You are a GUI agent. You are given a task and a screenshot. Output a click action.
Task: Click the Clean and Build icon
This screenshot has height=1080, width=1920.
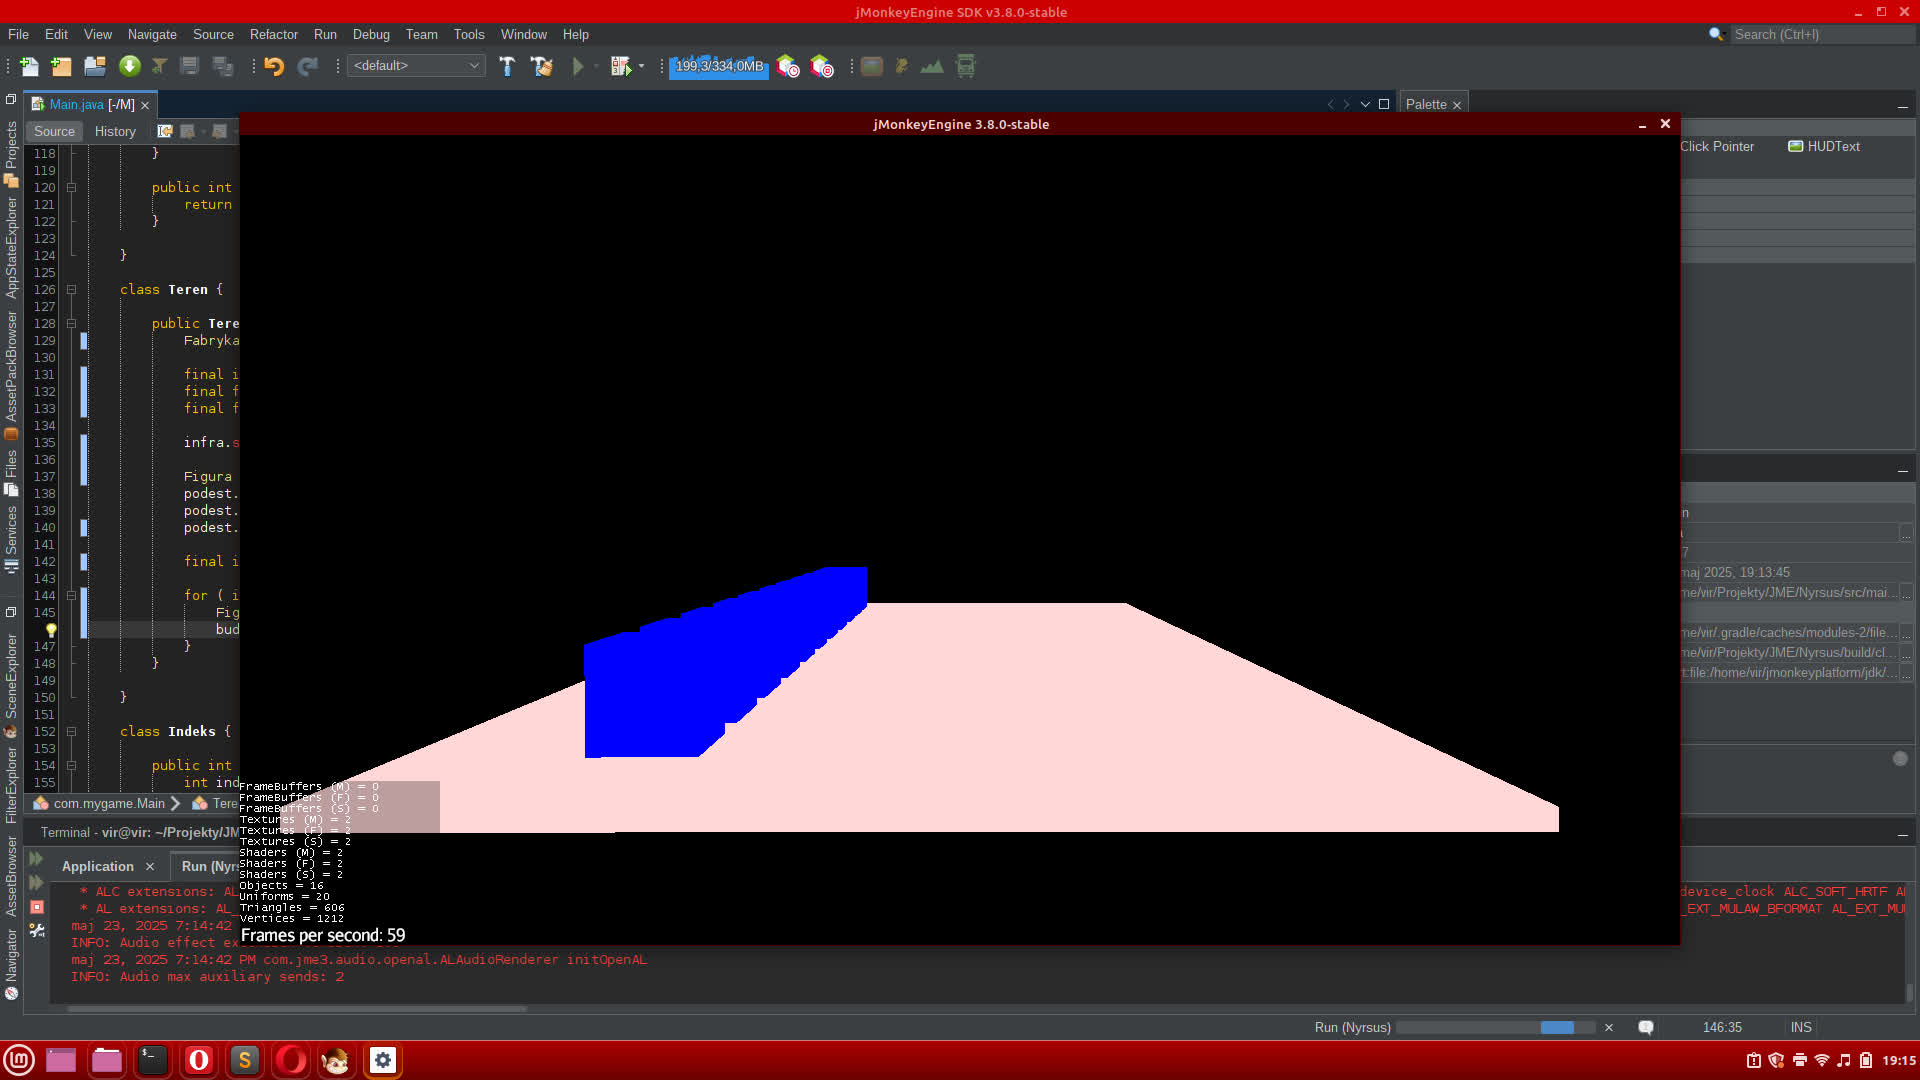[x=541, y=66]
